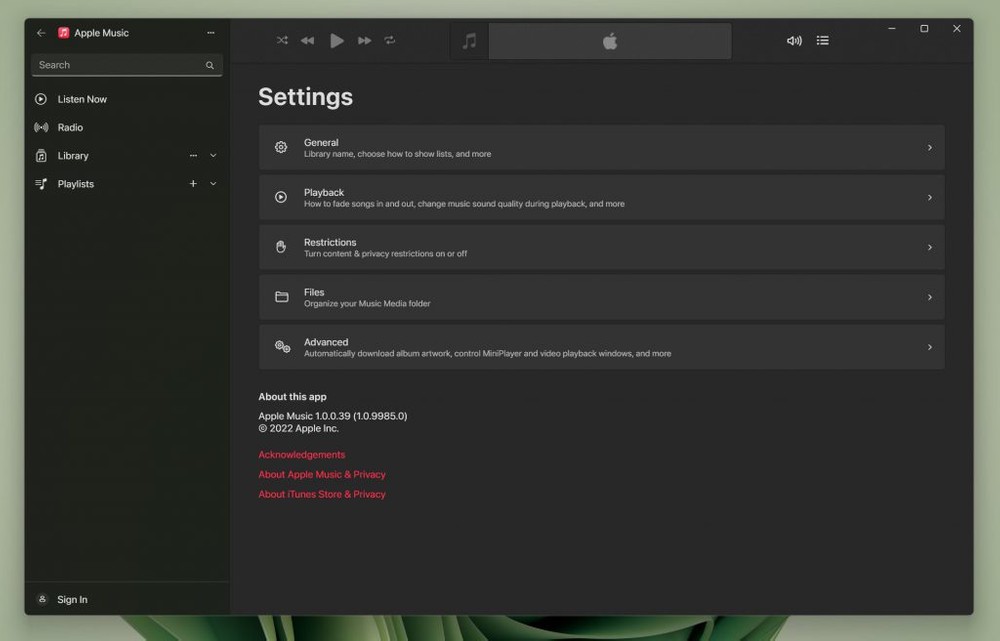
Task: Focus the Search input field
Action: 127,65
